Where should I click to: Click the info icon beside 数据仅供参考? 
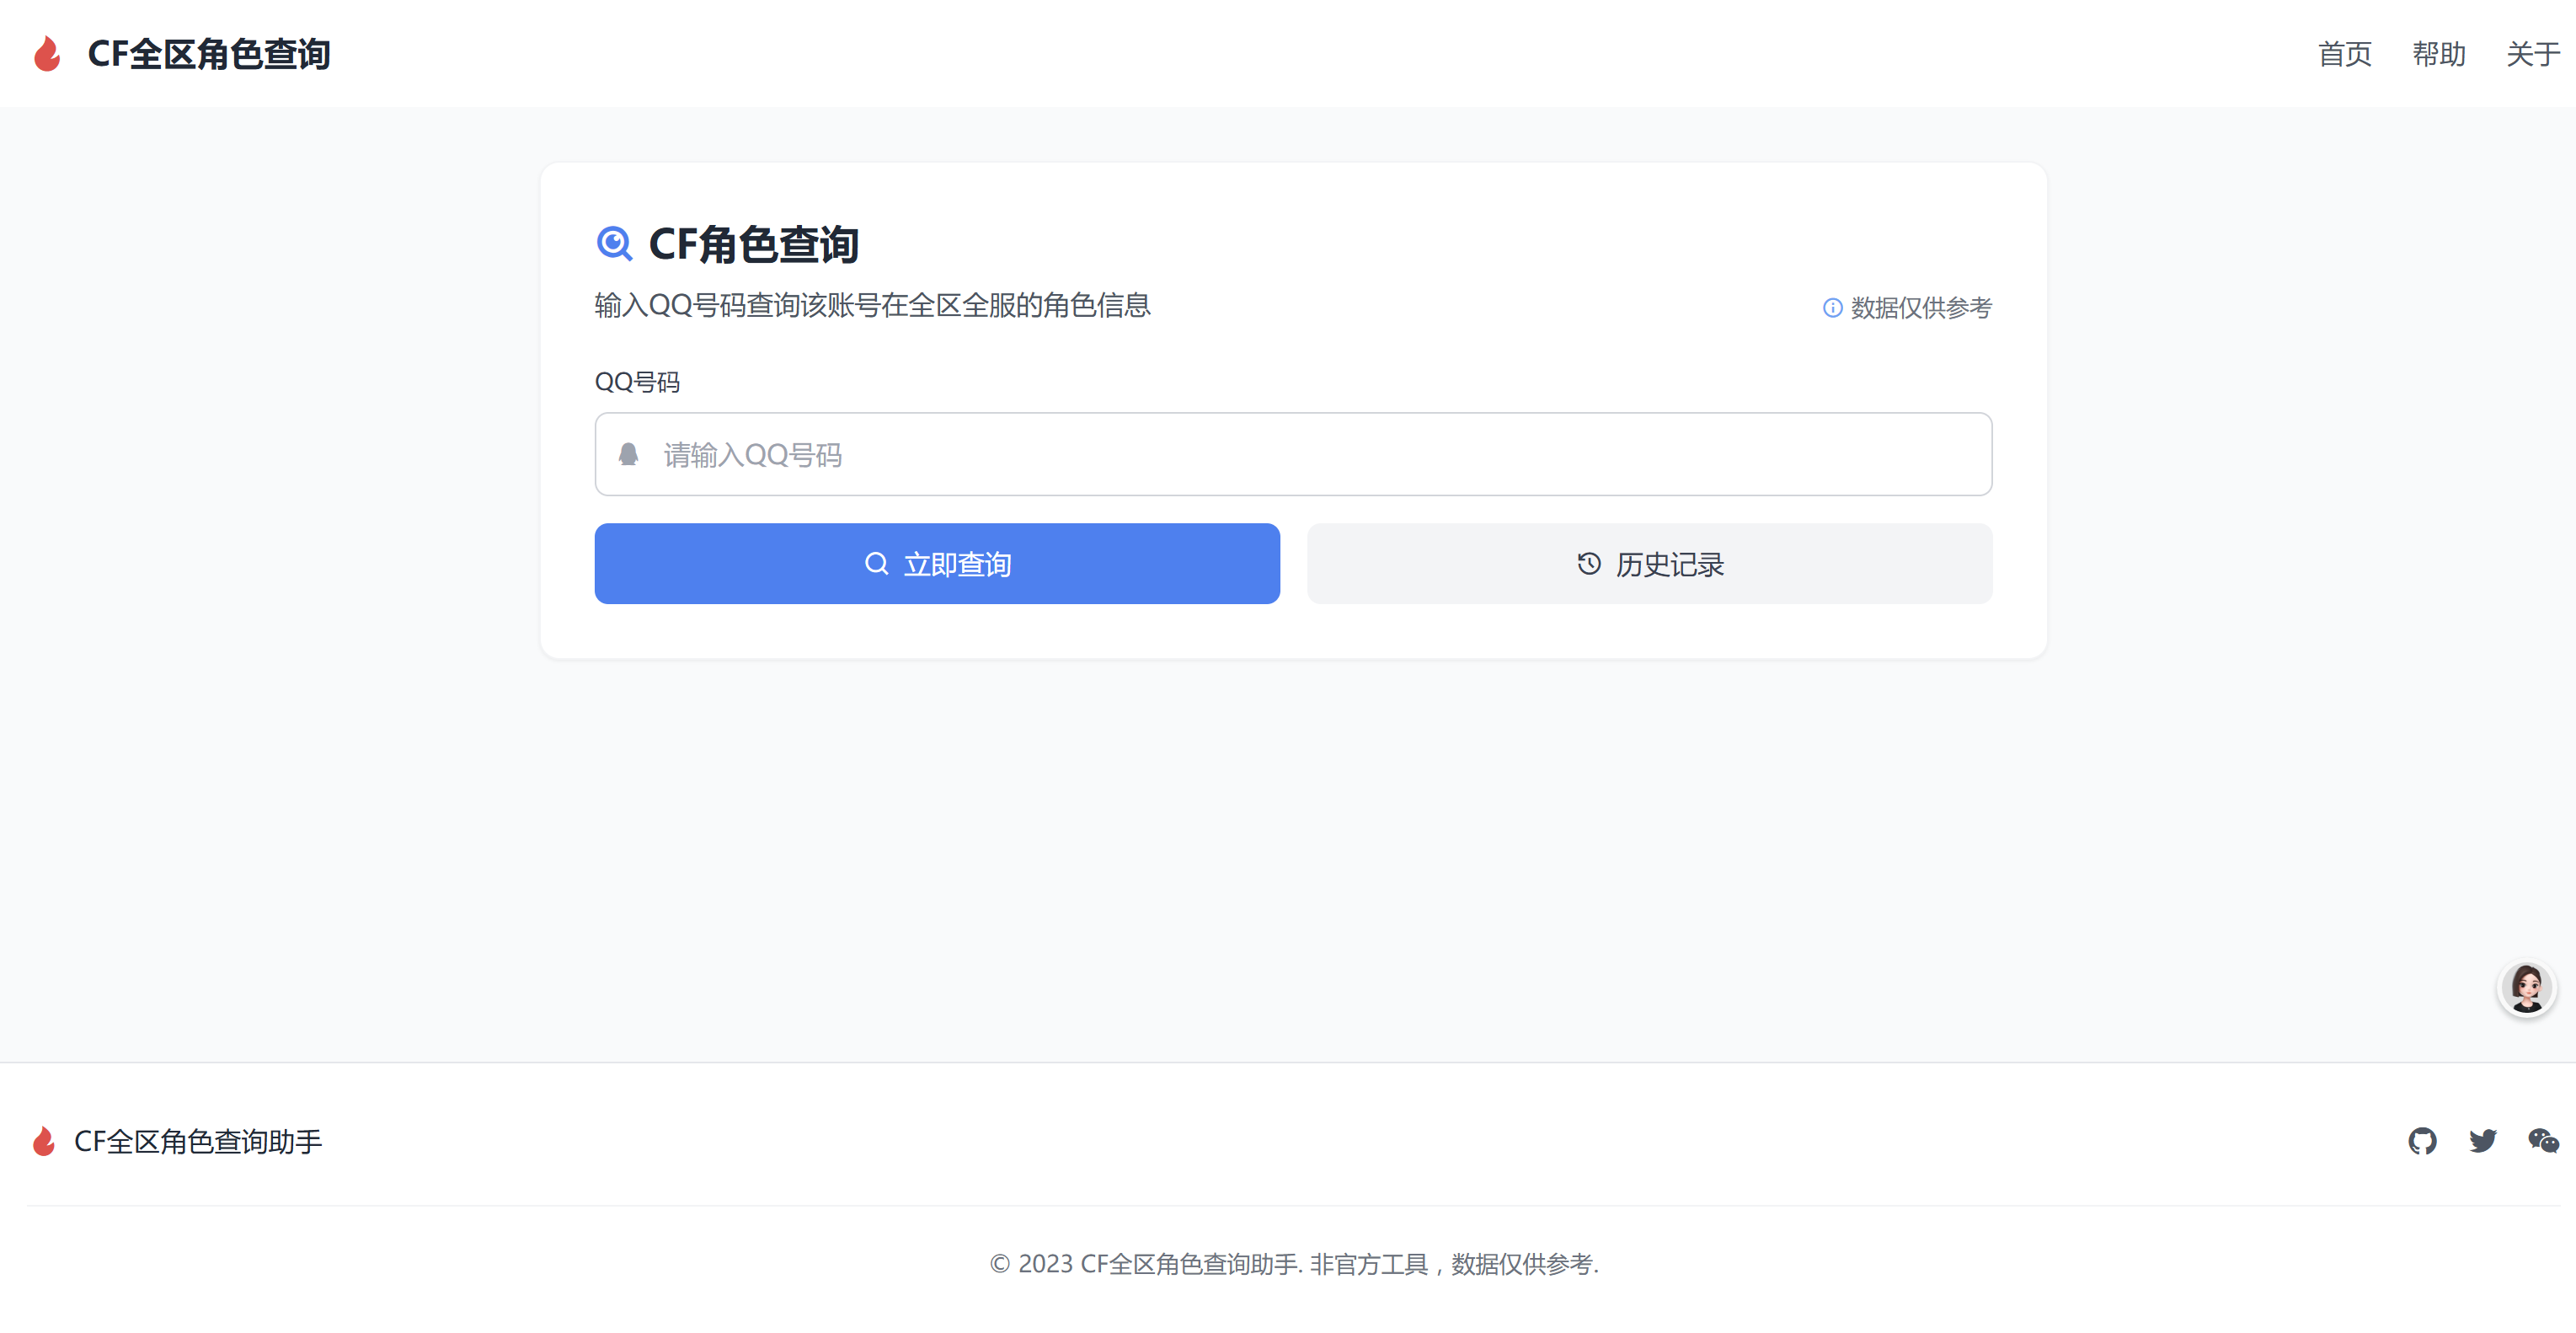pos(1832,308)
